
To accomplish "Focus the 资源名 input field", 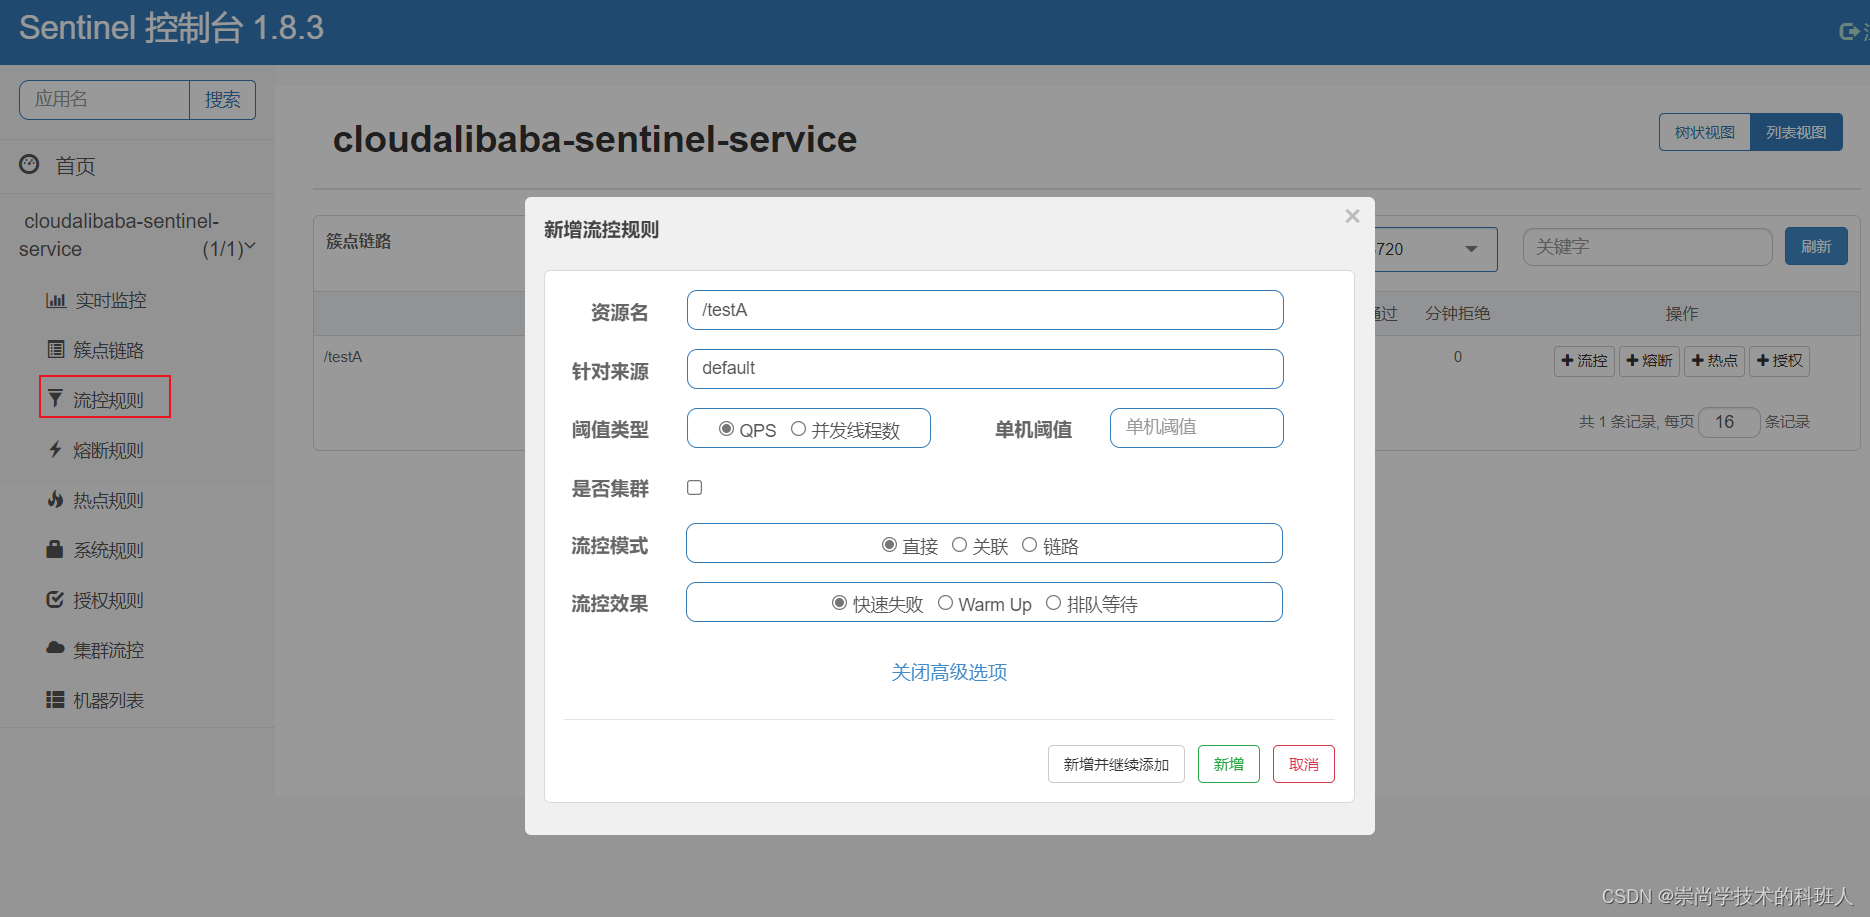I will [x=985, y=310].
